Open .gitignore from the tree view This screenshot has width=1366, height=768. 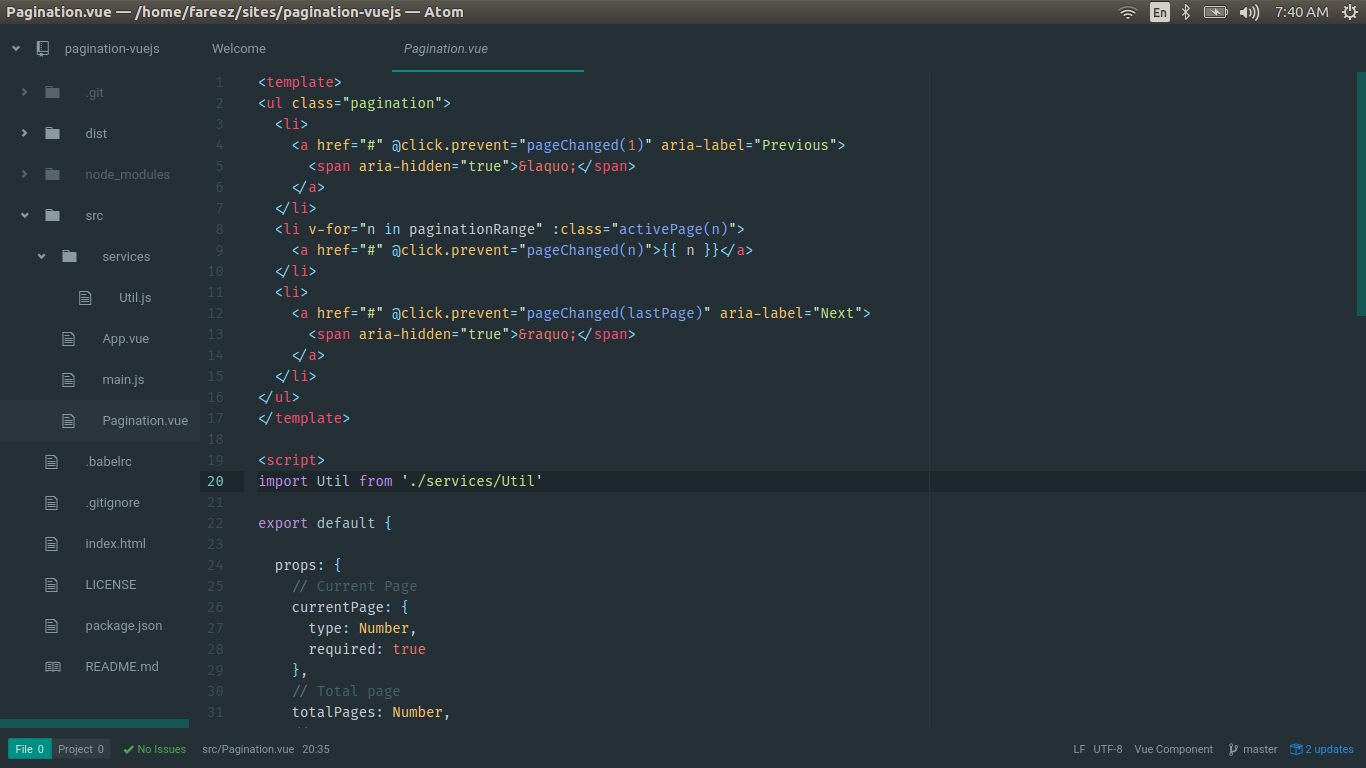tap(113, 502)
